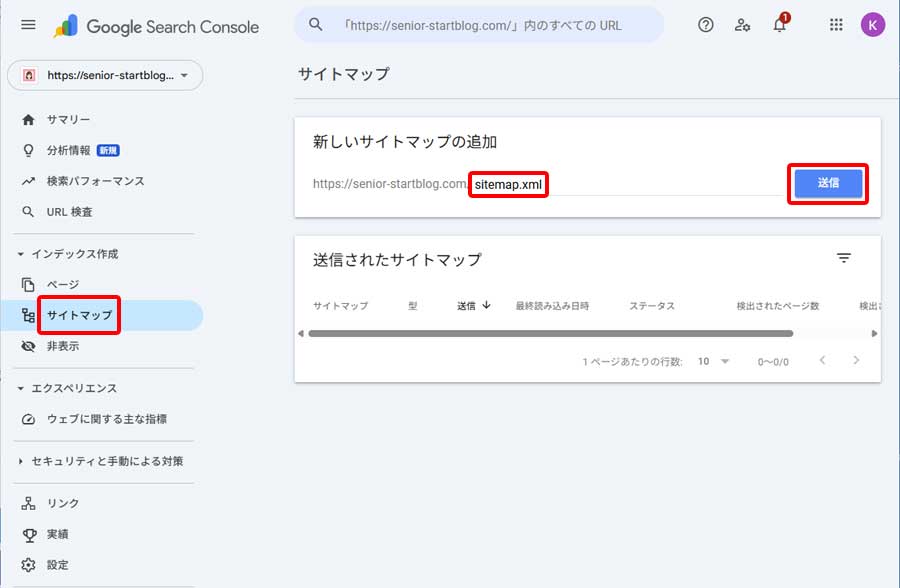The width and height of the screenshot is (900, 588).
Task: Open the property selector dropdown
Action: [104, 75]
